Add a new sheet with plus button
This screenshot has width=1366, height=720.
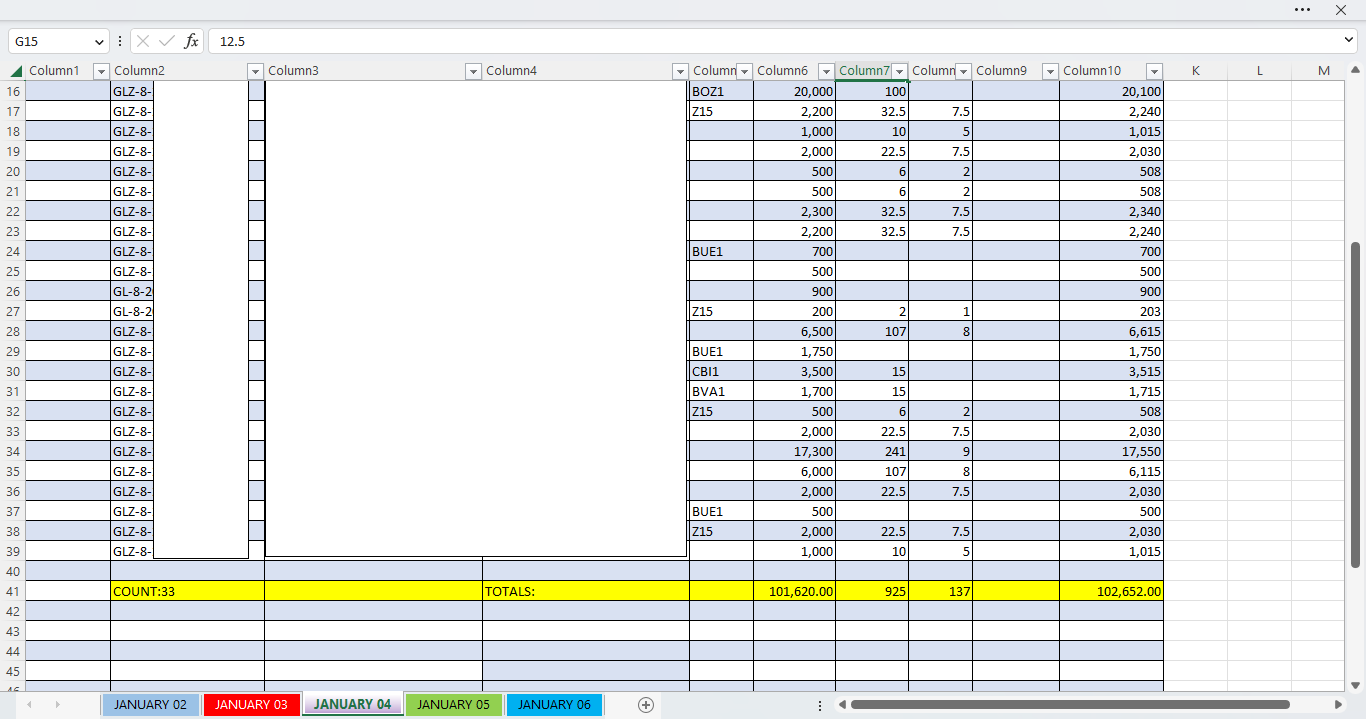(x=646, y=705)
